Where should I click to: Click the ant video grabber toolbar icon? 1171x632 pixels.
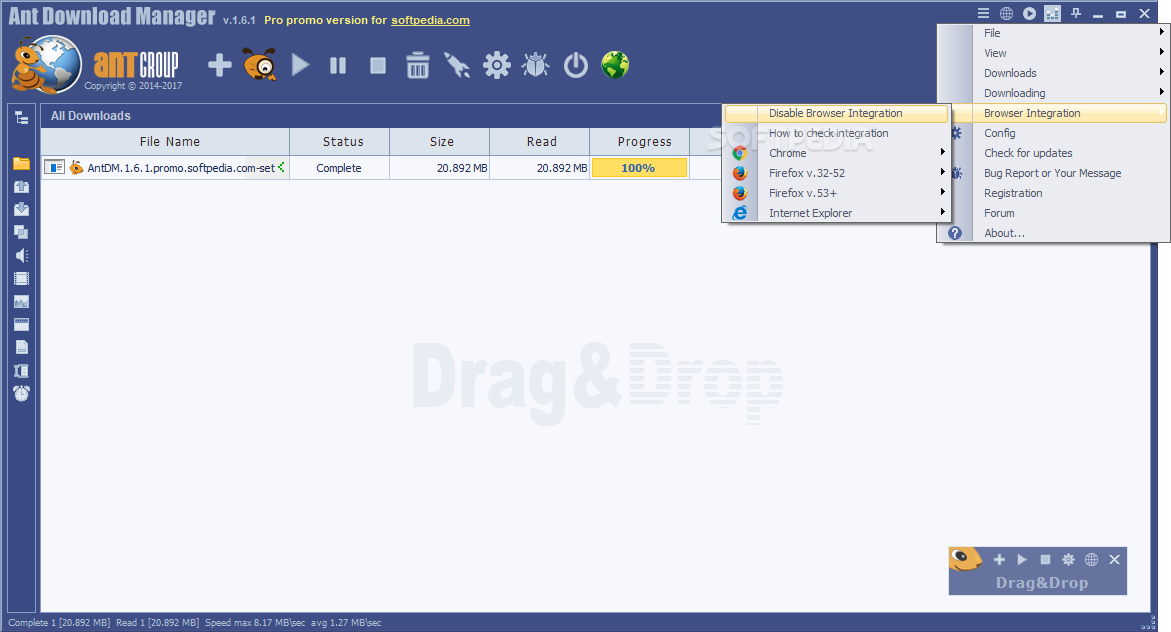click(x=260, y=65)
